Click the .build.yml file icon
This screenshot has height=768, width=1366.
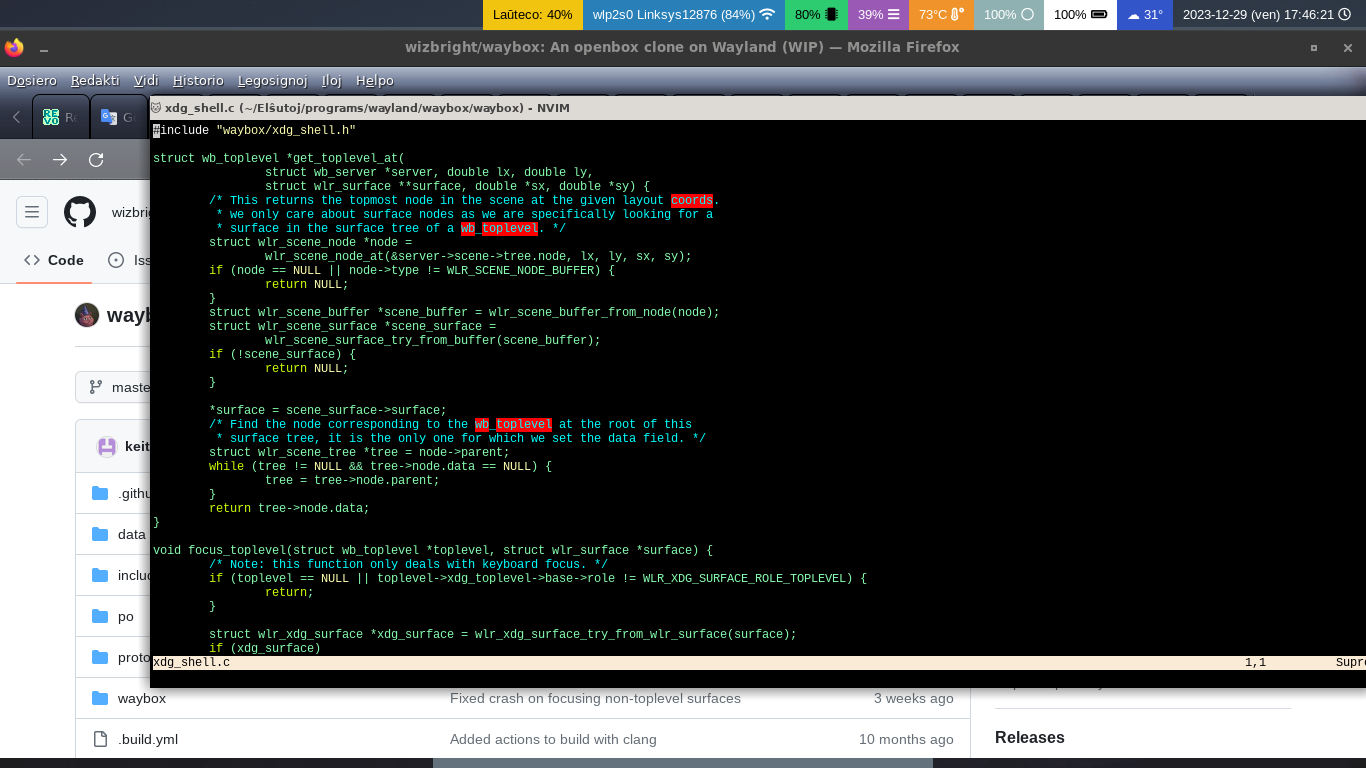(x=100, y=739)
